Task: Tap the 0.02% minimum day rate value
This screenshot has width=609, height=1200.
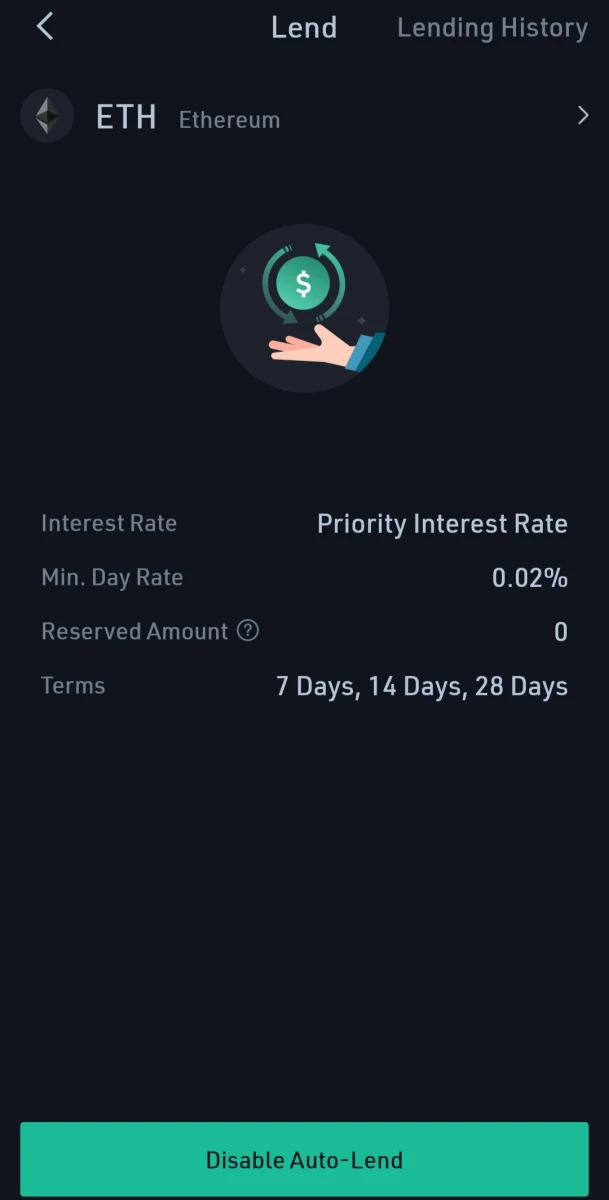Action: pyautogui.click(x=530, y=578)
